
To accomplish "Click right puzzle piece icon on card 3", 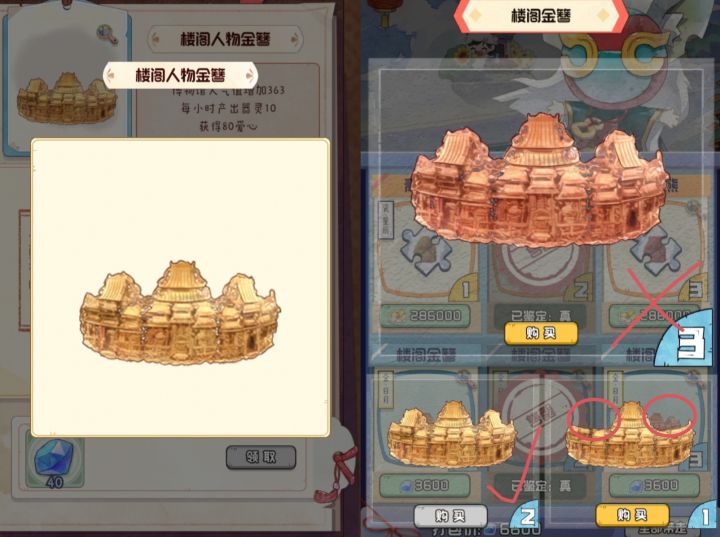I will tap(656, 252).
